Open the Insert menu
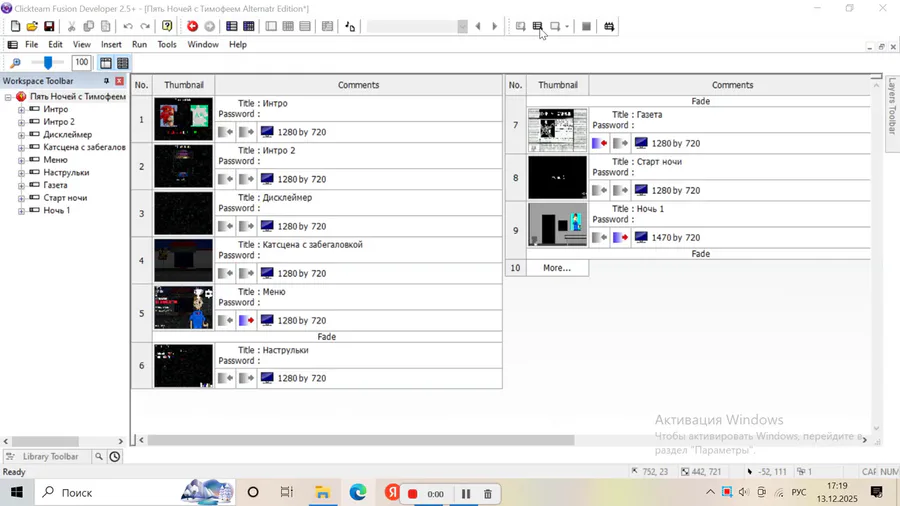This screenshot has height=506, width=900. tap(111, 44)
